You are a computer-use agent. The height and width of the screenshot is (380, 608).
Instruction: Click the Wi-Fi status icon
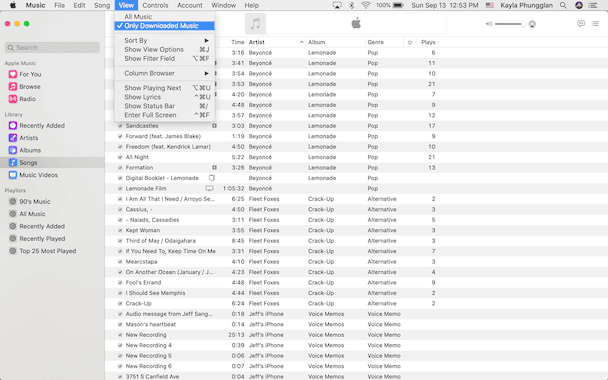(365, 5)
